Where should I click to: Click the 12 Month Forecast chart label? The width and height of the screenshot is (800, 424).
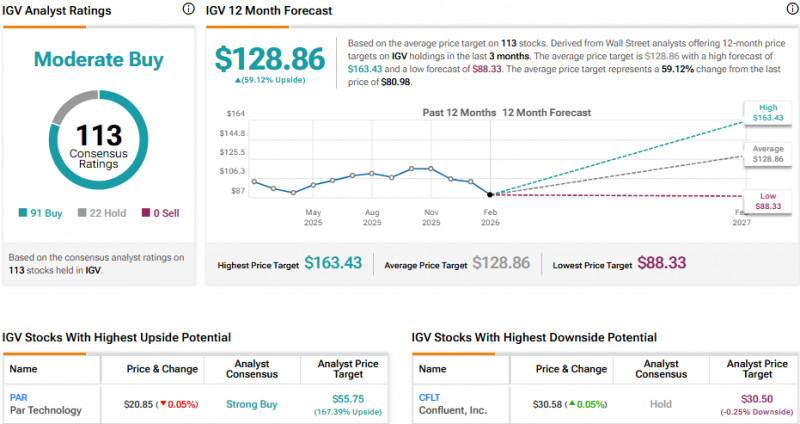546,113
